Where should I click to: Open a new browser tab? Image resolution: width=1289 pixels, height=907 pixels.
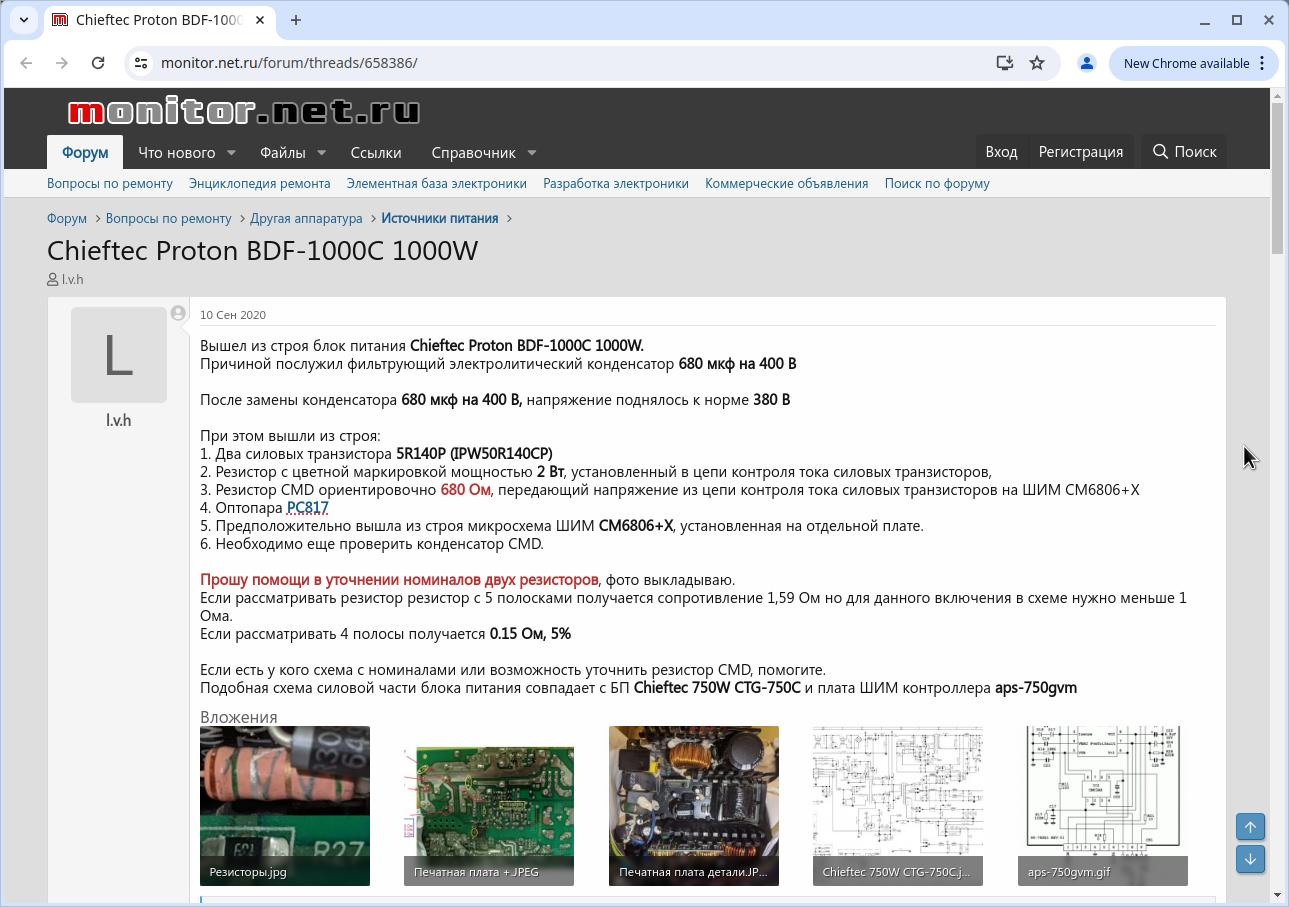296,20
